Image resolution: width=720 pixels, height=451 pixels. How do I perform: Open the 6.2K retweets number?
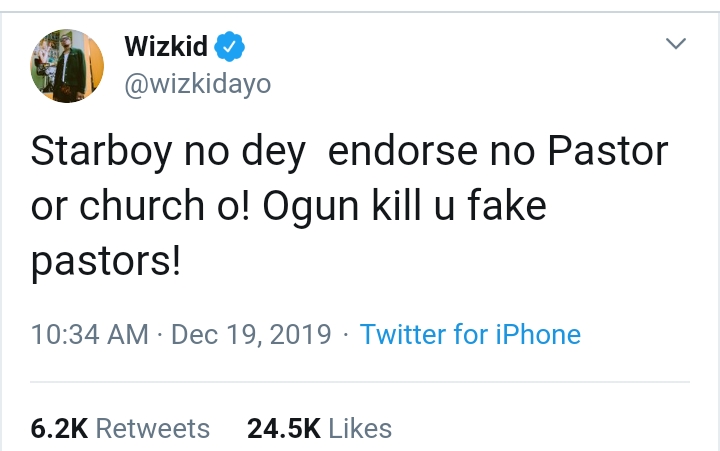(59, 428)
